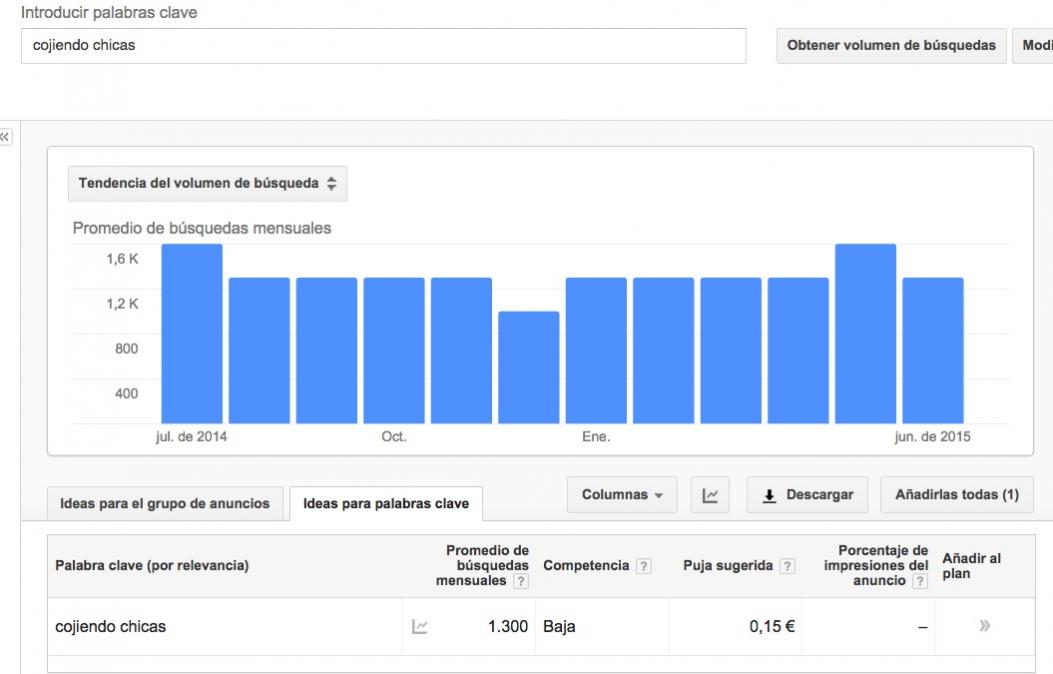Select the jul. de 2014 bar in chart

[192, 333]
